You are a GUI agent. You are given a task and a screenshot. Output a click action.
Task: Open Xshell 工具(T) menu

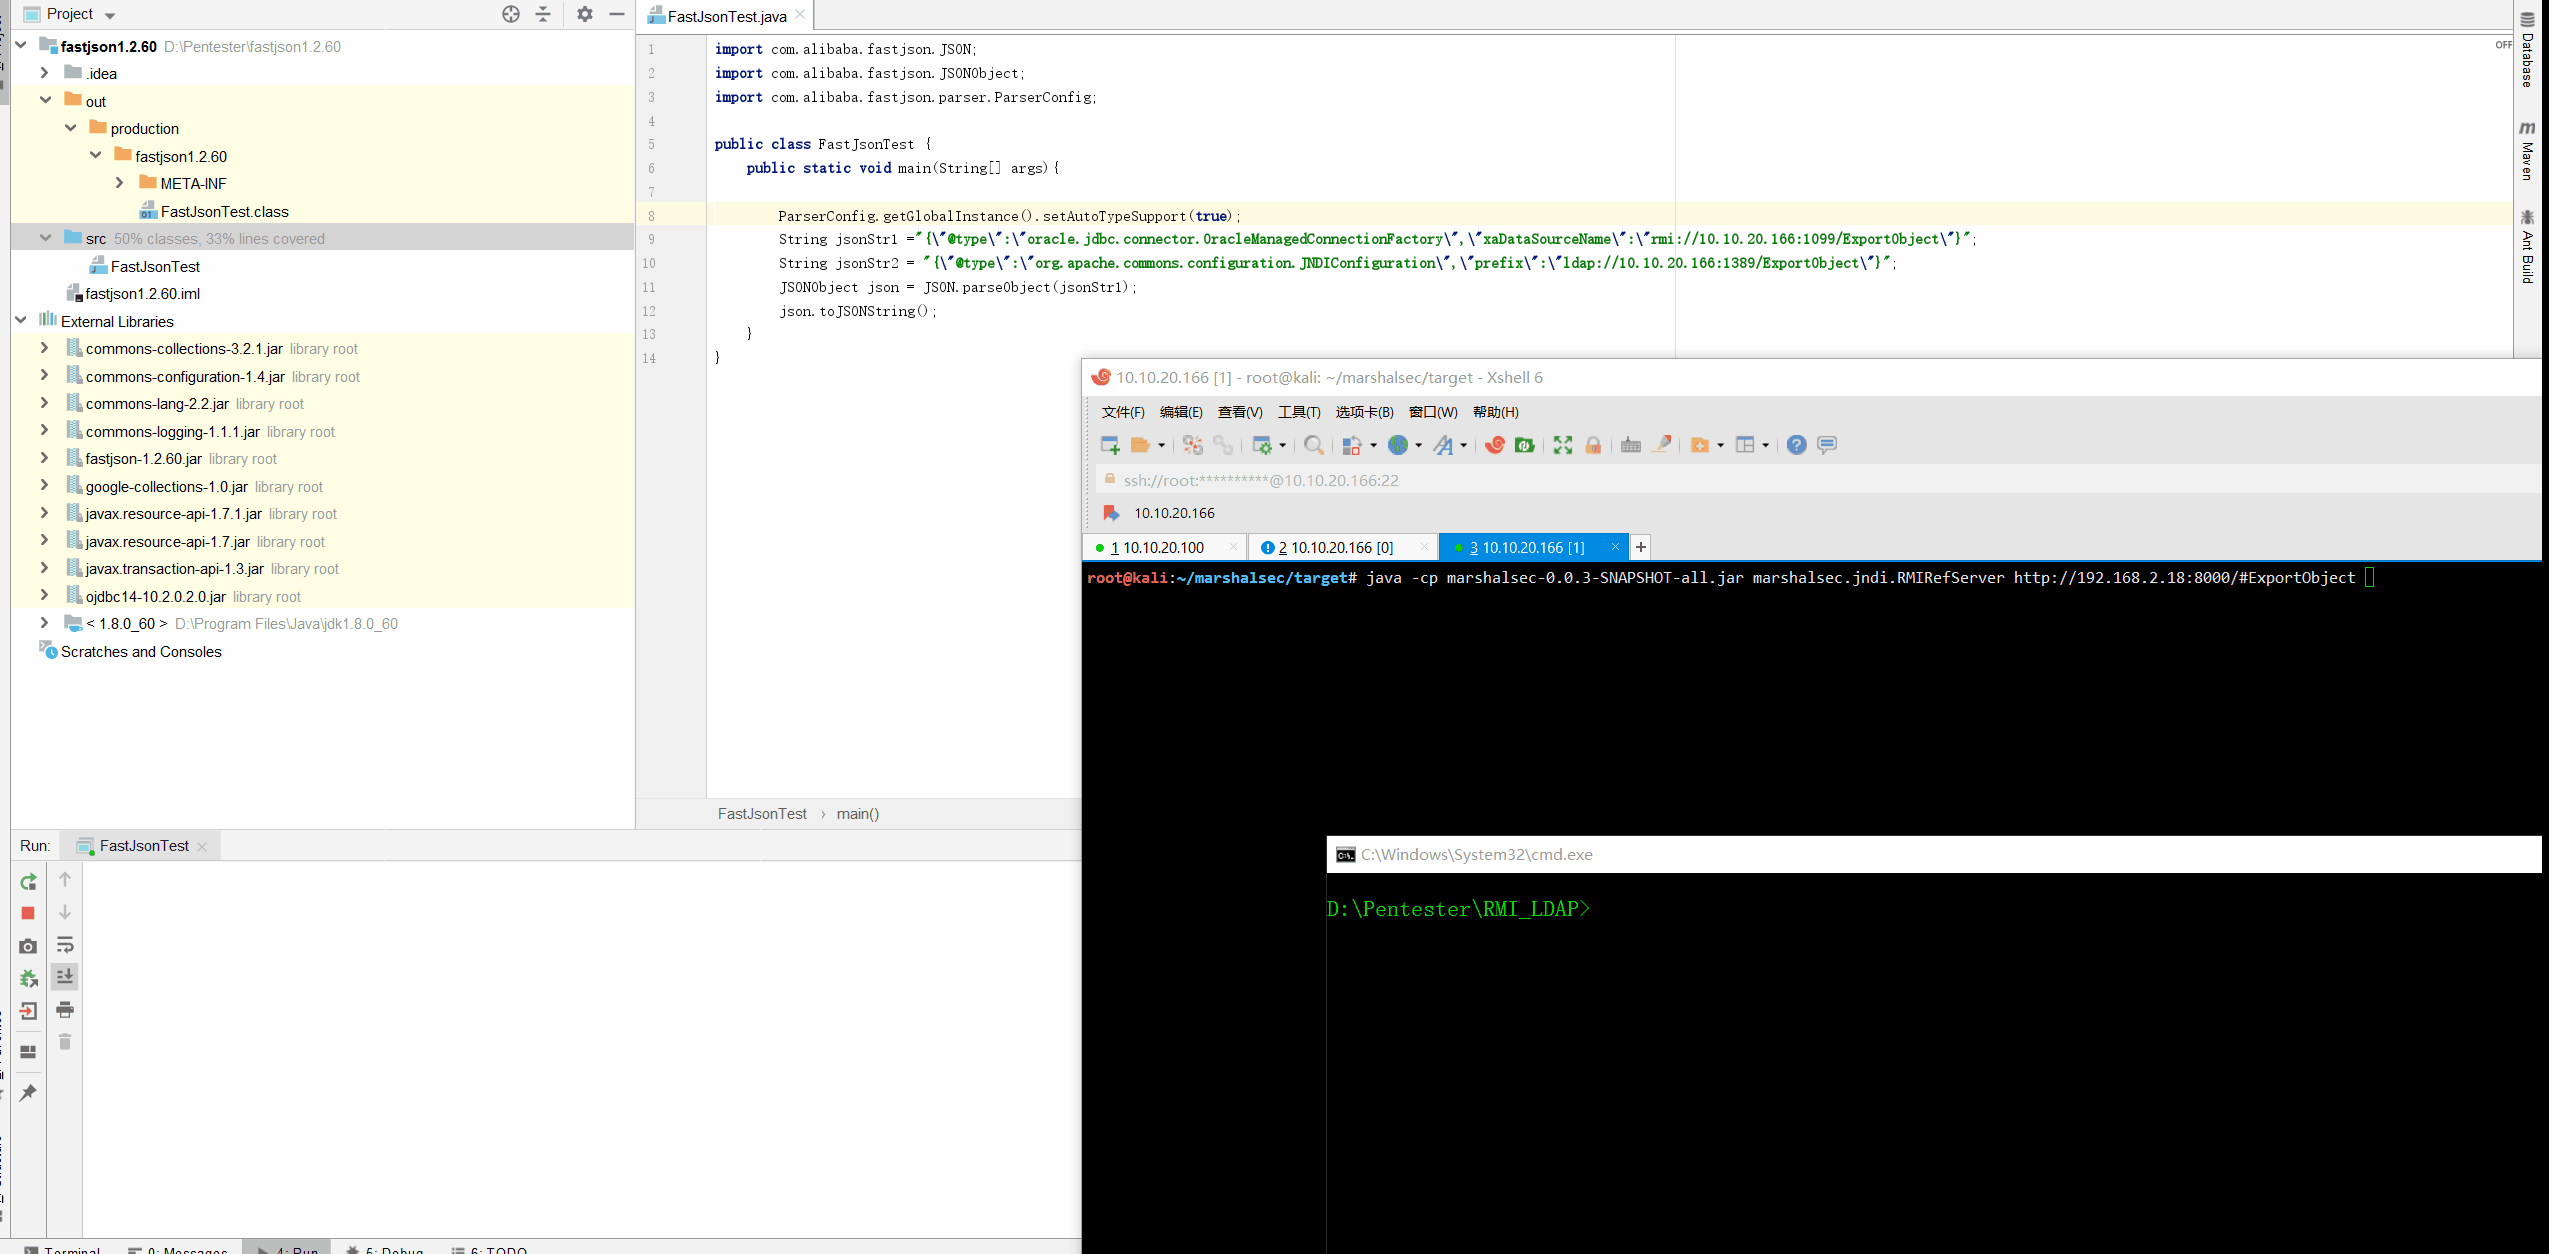1299,412
